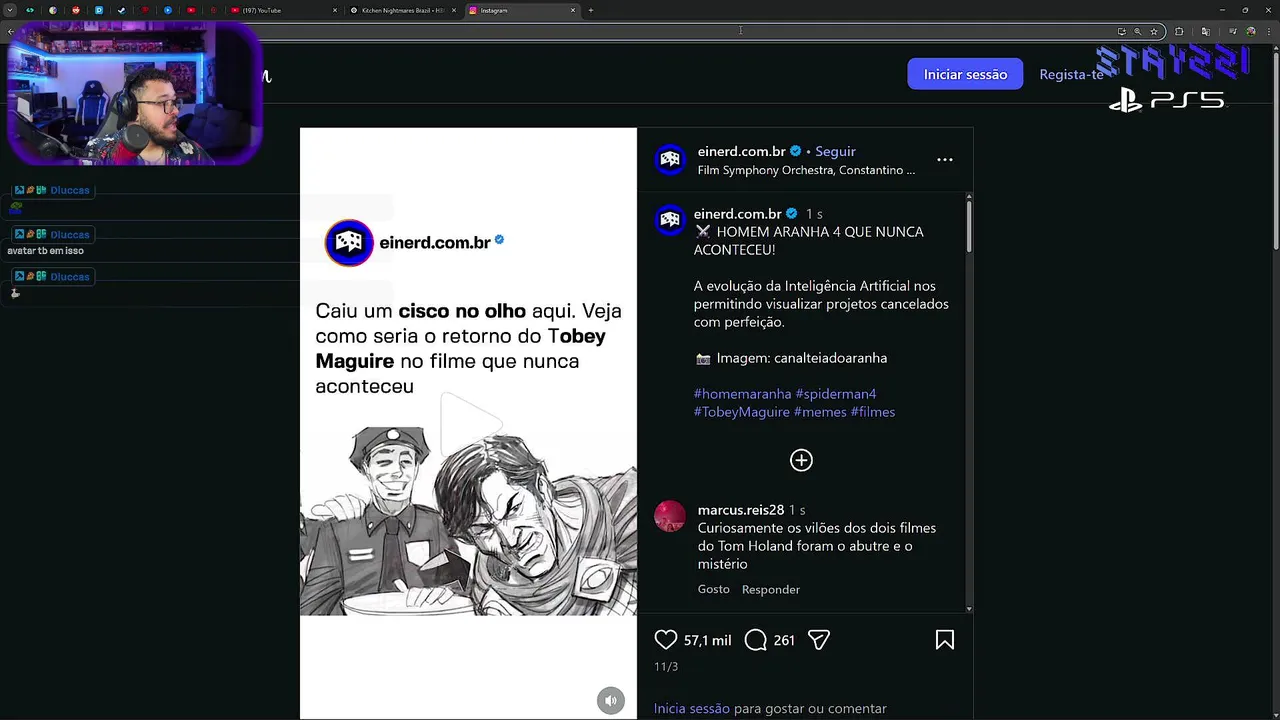Click the Regista-te link
Screen dimensions: 1280x720
click(1071, 75)
